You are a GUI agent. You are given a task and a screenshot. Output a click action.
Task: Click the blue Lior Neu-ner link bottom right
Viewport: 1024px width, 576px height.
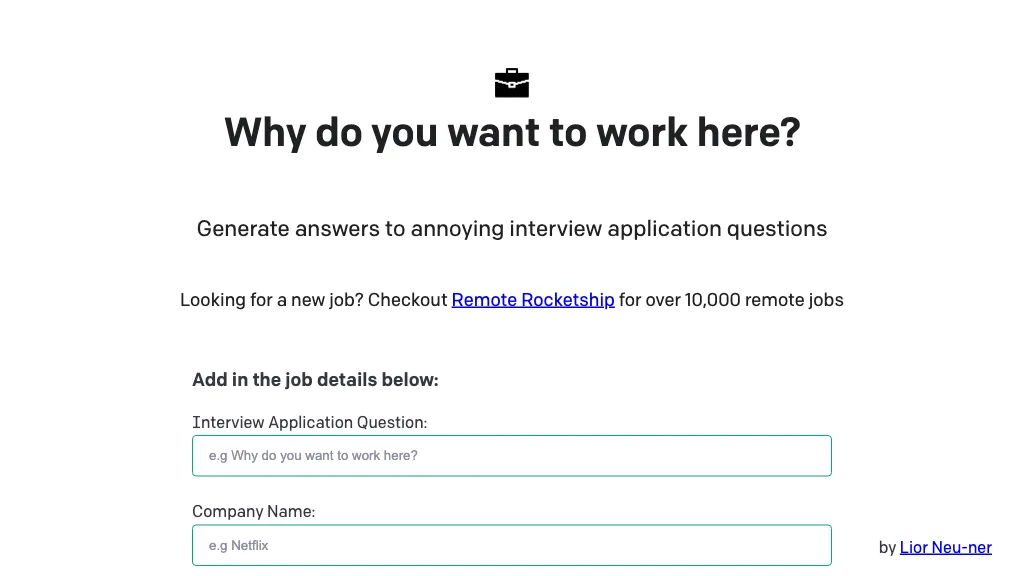pyautogui.click(x=945, y=547)
